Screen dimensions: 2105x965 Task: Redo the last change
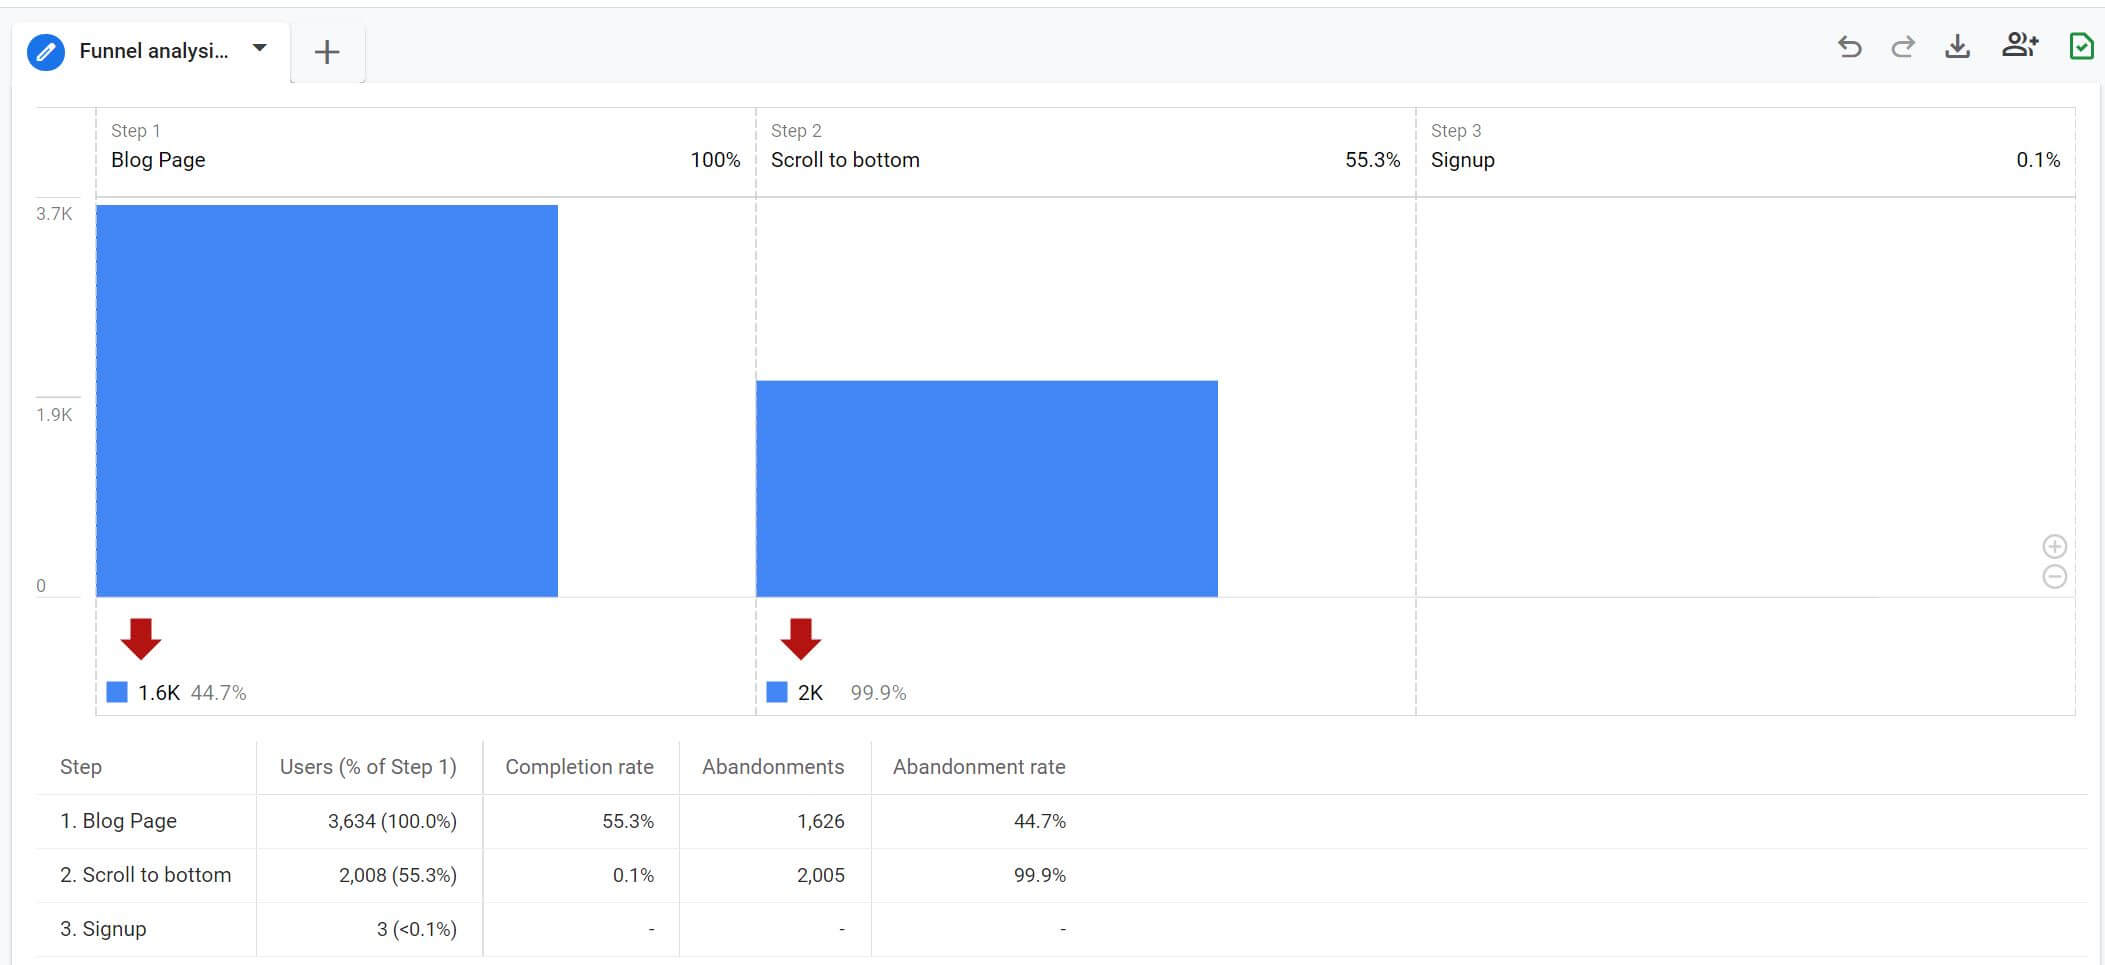[x=1903, y=47]
